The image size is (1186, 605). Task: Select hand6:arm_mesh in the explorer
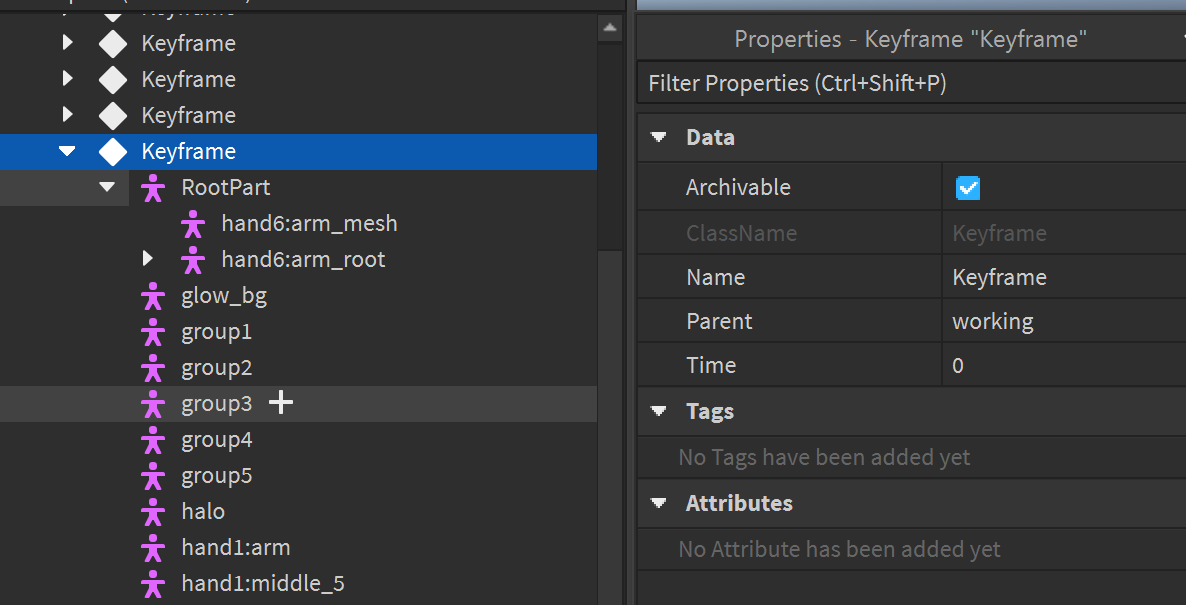point(309,224)
